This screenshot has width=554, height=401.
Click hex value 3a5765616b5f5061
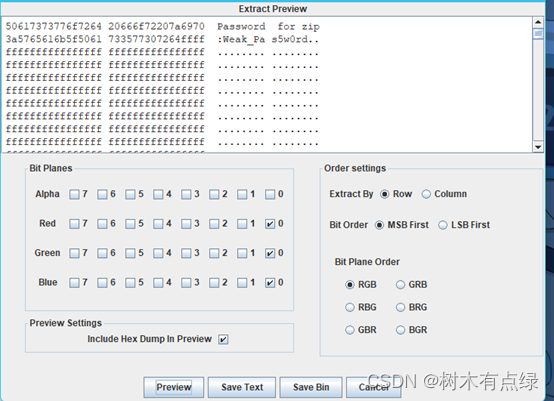pos(54,39)
